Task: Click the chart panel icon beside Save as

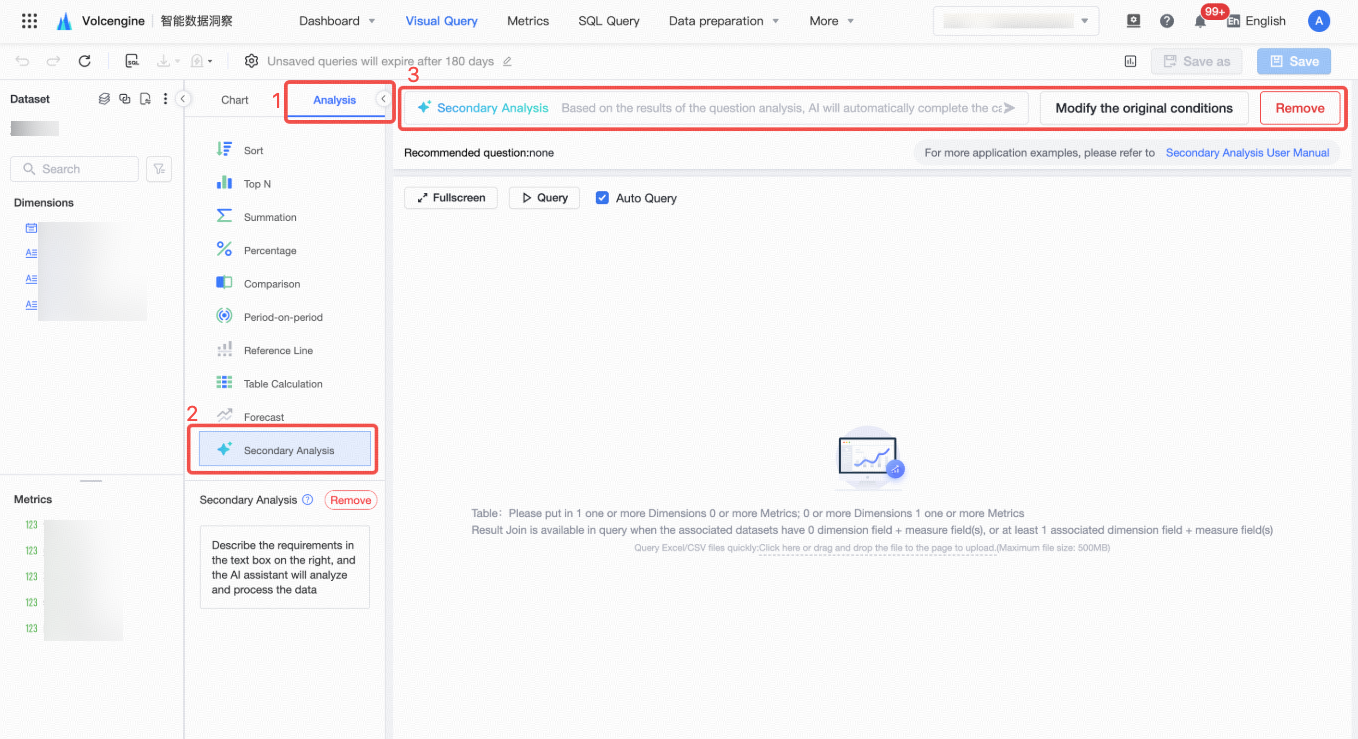Action: [x=1130, y=61]
